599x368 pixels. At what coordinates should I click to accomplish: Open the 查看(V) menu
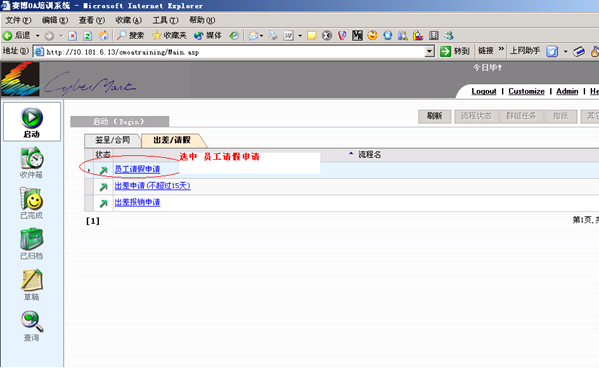(x=92, y=20)
